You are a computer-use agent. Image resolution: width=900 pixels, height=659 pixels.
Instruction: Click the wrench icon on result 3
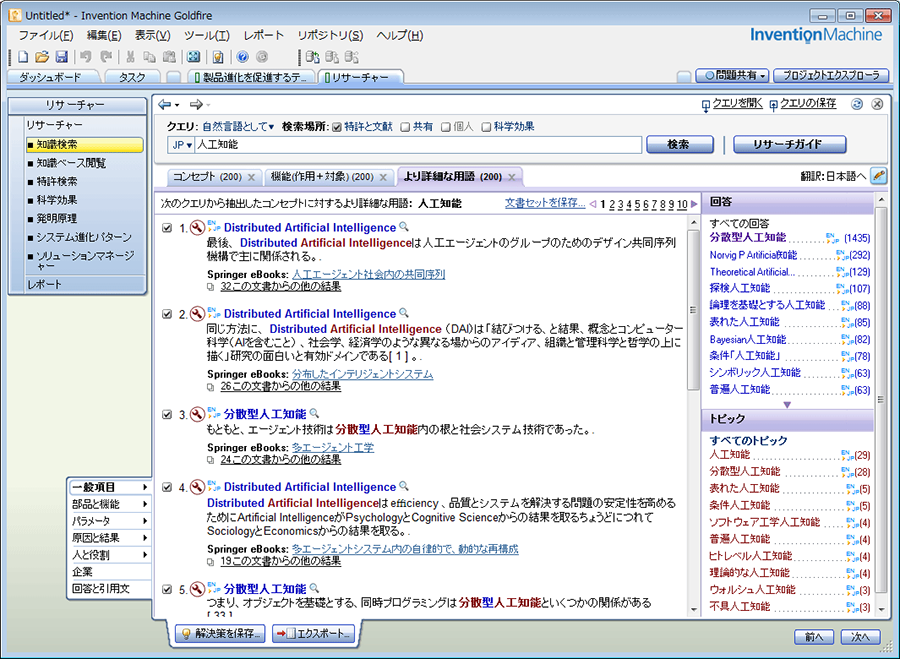point(197,414)
